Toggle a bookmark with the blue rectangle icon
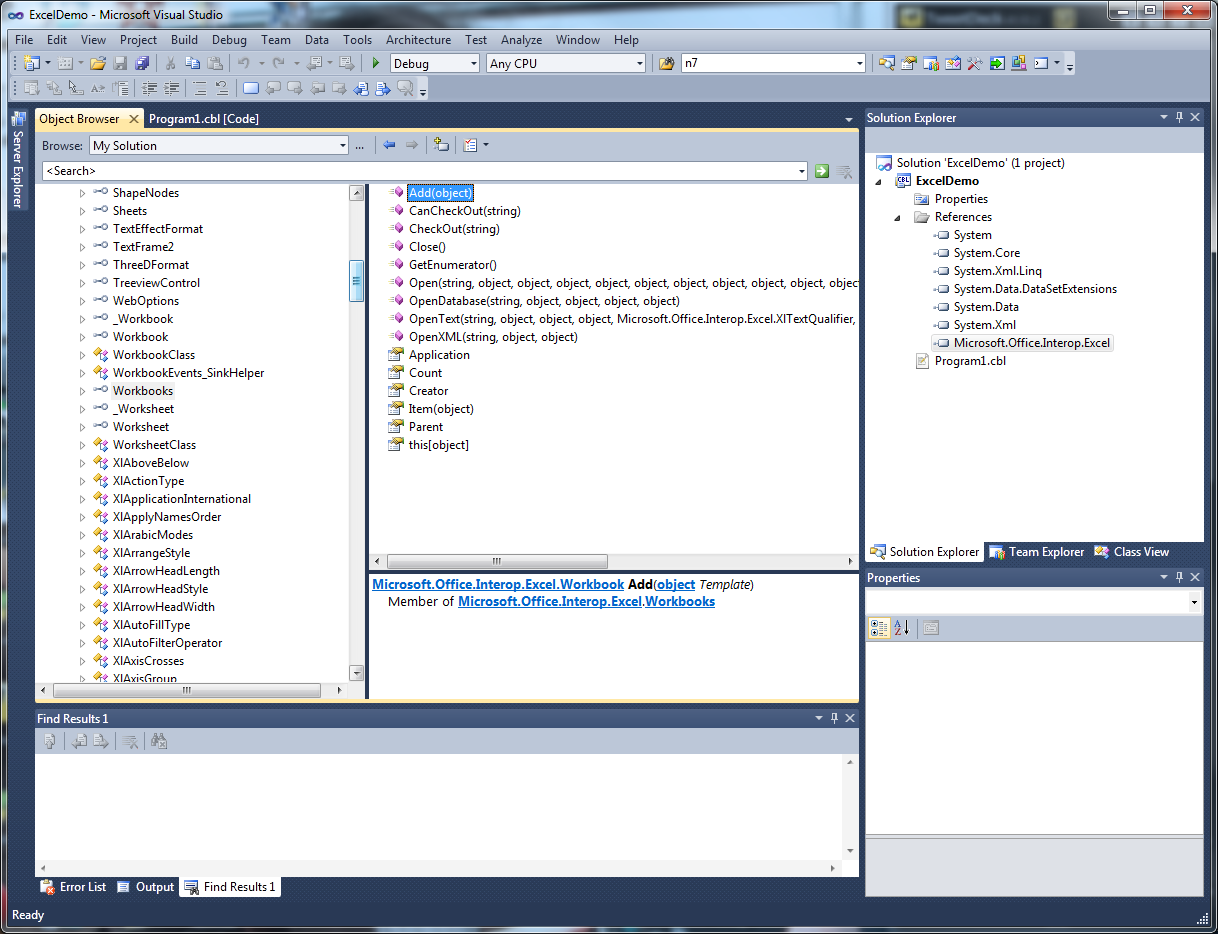The height and width of the screenshot is (934, 1218). coord(250,88)
